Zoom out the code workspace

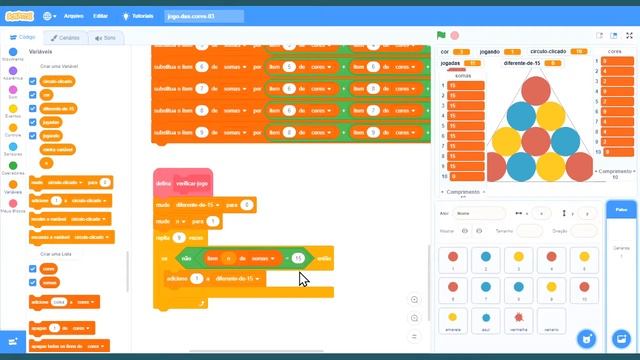[414, 318]
